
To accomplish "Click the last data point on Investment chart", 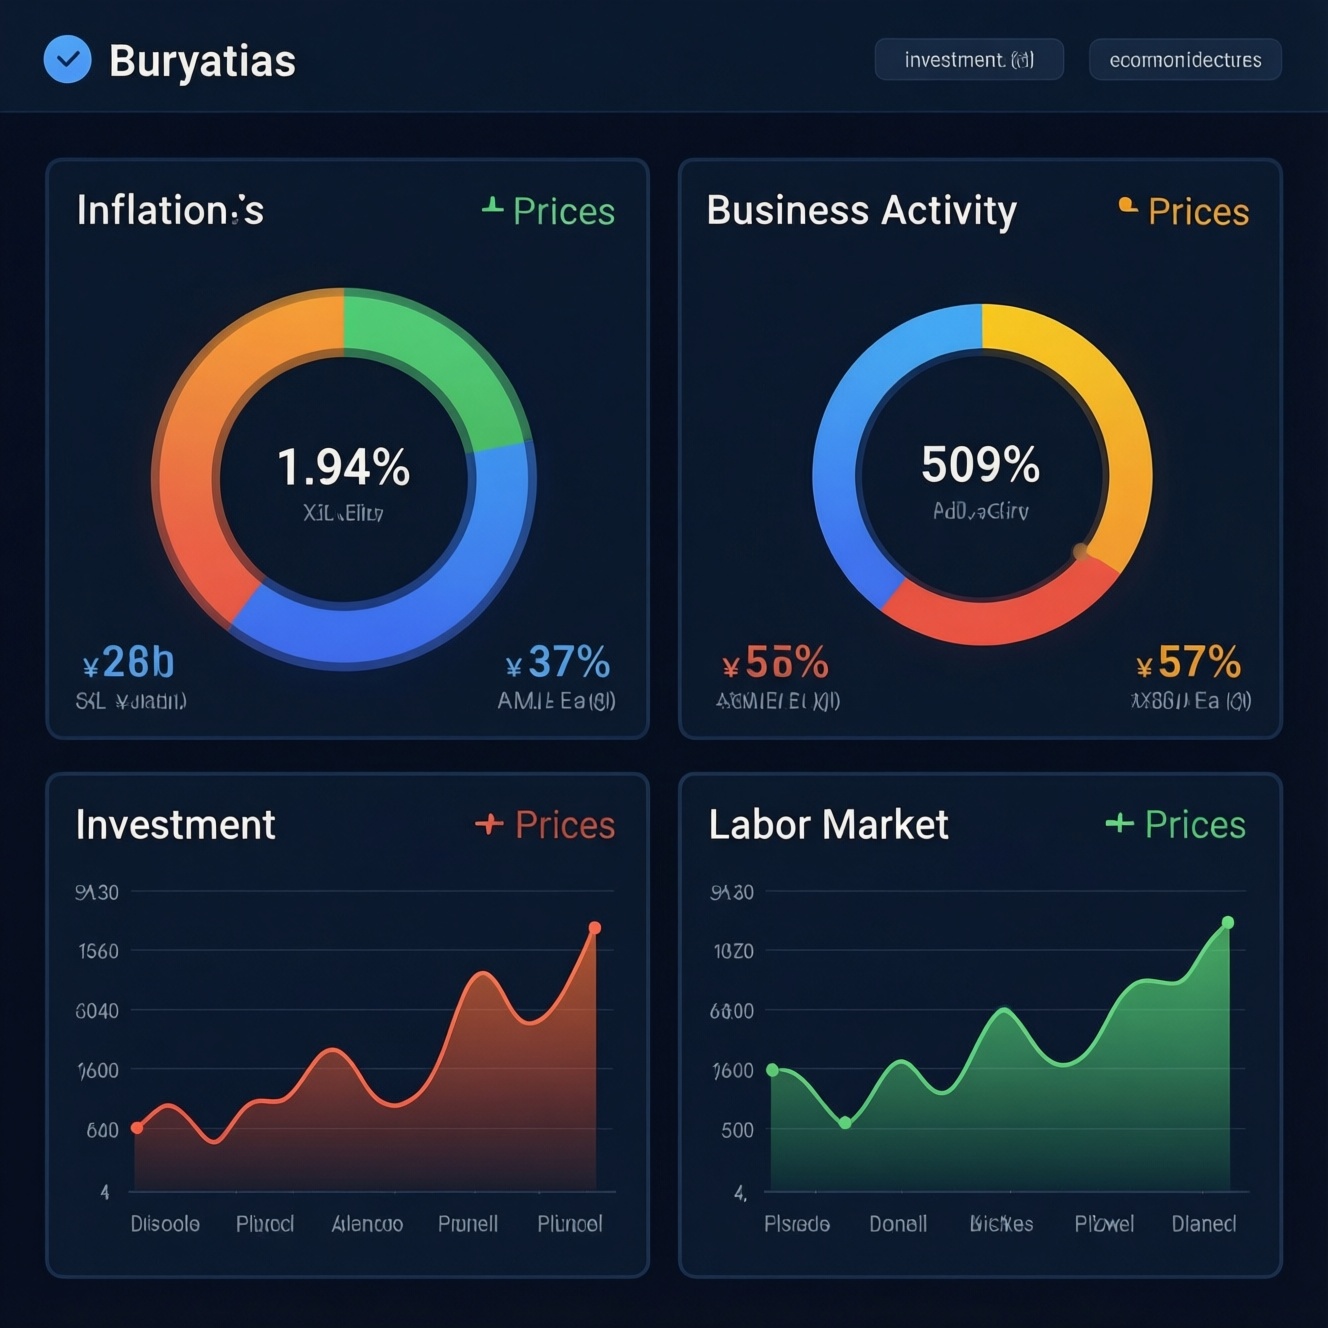I will click(x=595, y=928).
